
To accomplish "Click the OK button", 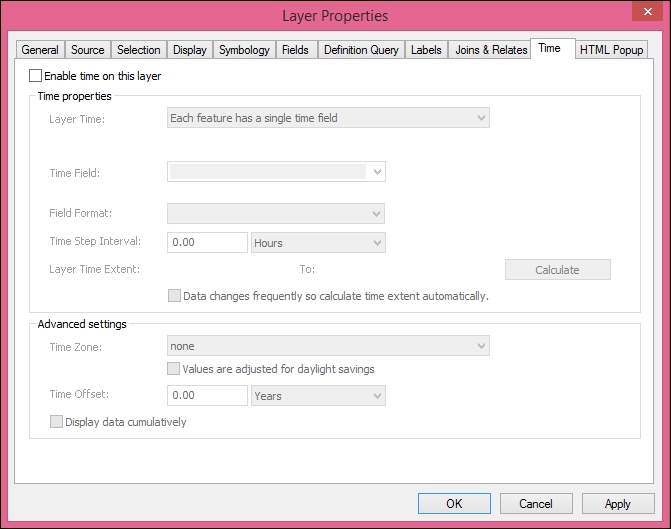I will 453,503.
